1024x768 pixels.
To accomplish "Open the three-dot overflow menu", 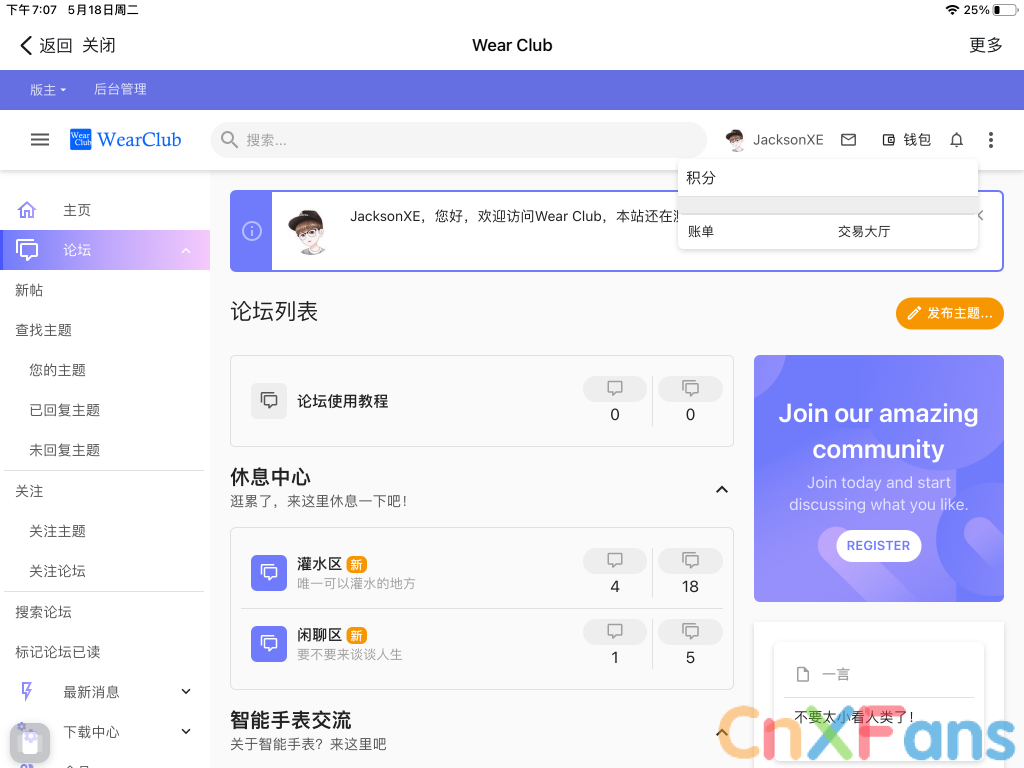I will coord(990,140).
